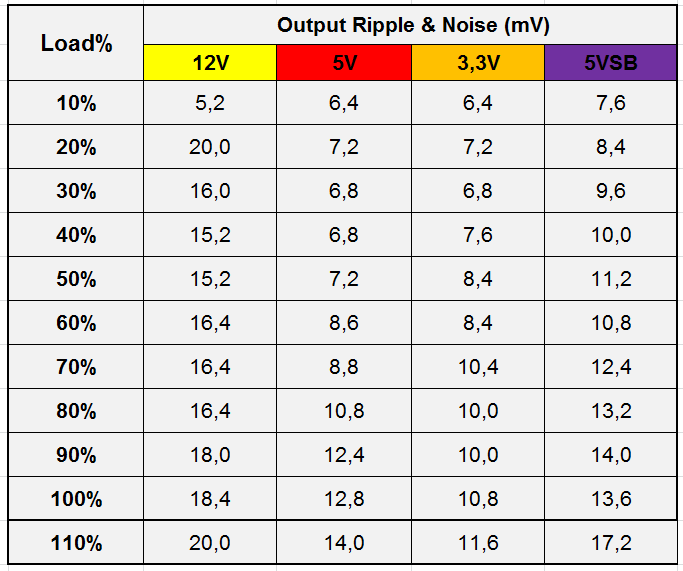Screen dimensions: 683x571
Task: Select the 80% load row label
Action: pos(76,411)
